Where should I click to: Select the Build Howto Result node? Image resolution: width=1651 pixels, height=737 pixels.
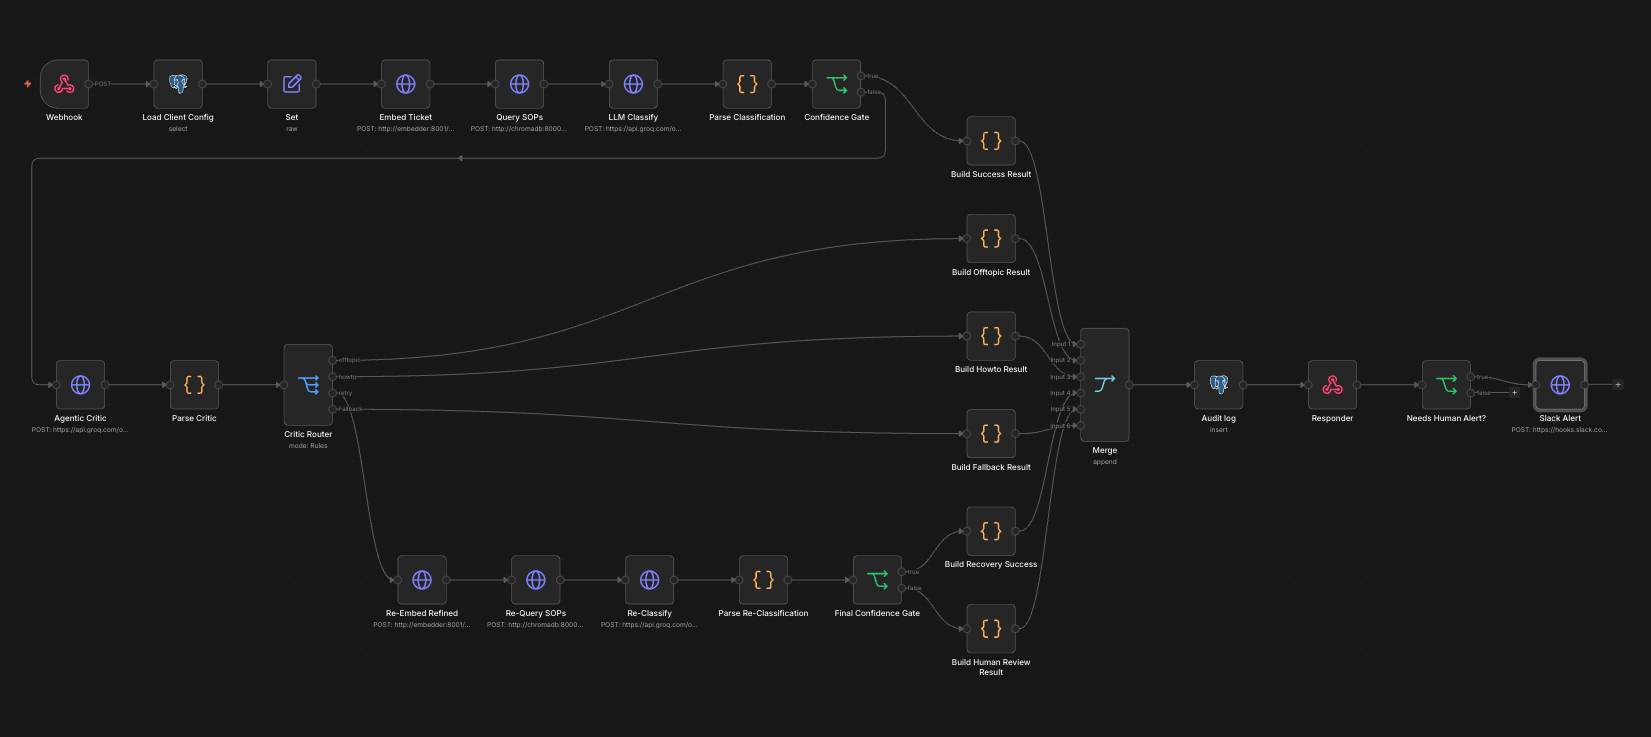[x=991, y=336]
